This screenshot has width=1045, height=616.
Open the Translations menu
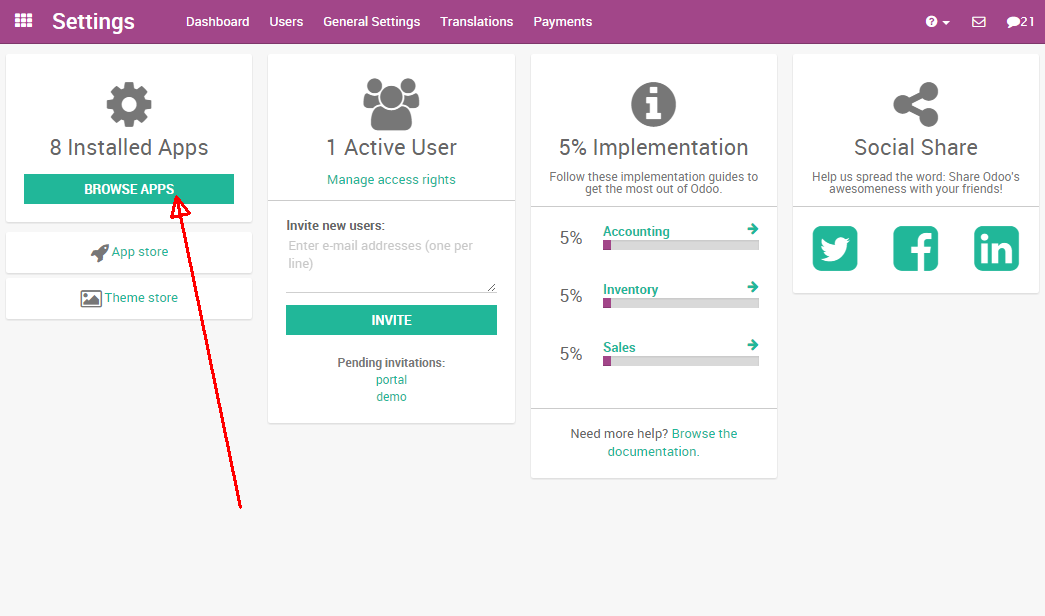click(477, 22)
